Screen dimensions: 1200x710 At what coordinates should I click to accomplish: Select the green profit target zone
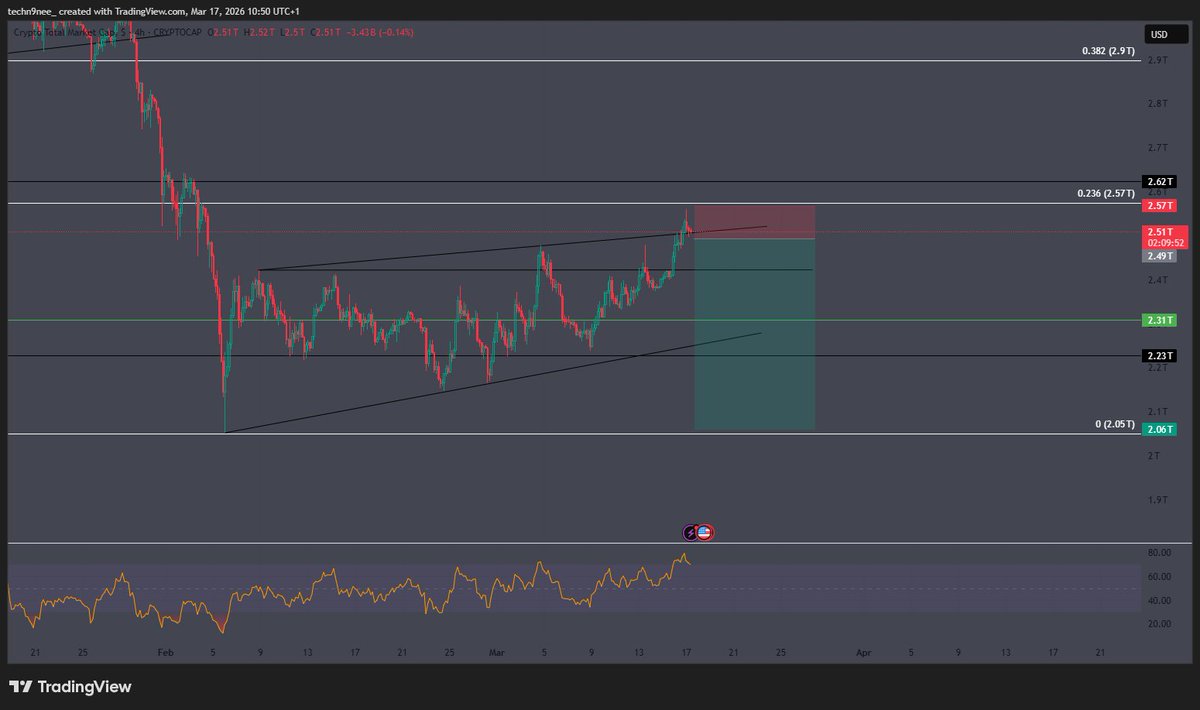(x=754, y=335)
